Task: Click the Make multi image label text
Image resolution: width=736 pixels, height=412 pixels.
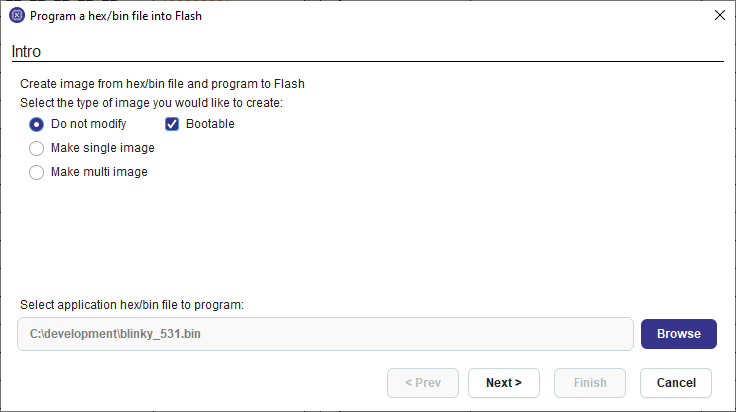Action: point(99,172)
